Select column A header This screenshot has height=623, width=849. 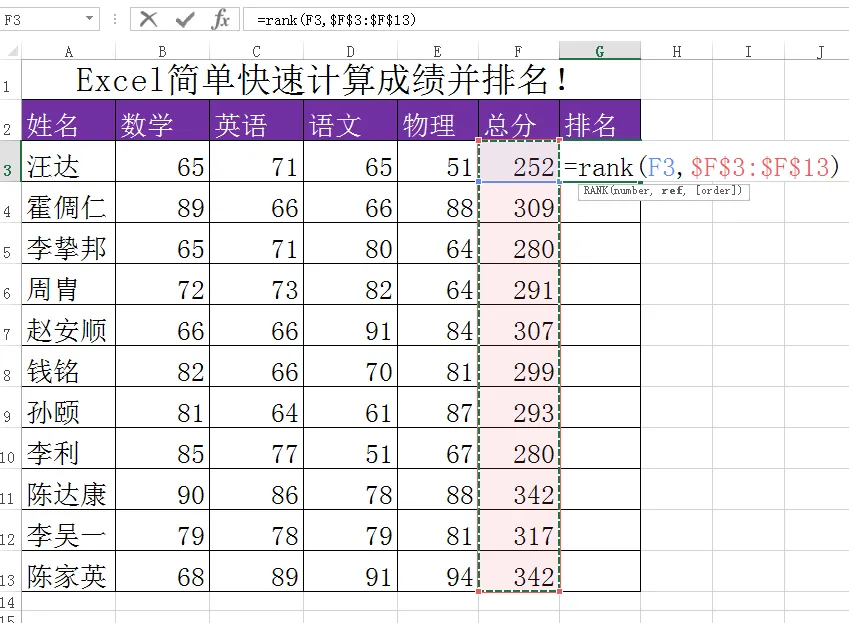[x=68, y=51]
